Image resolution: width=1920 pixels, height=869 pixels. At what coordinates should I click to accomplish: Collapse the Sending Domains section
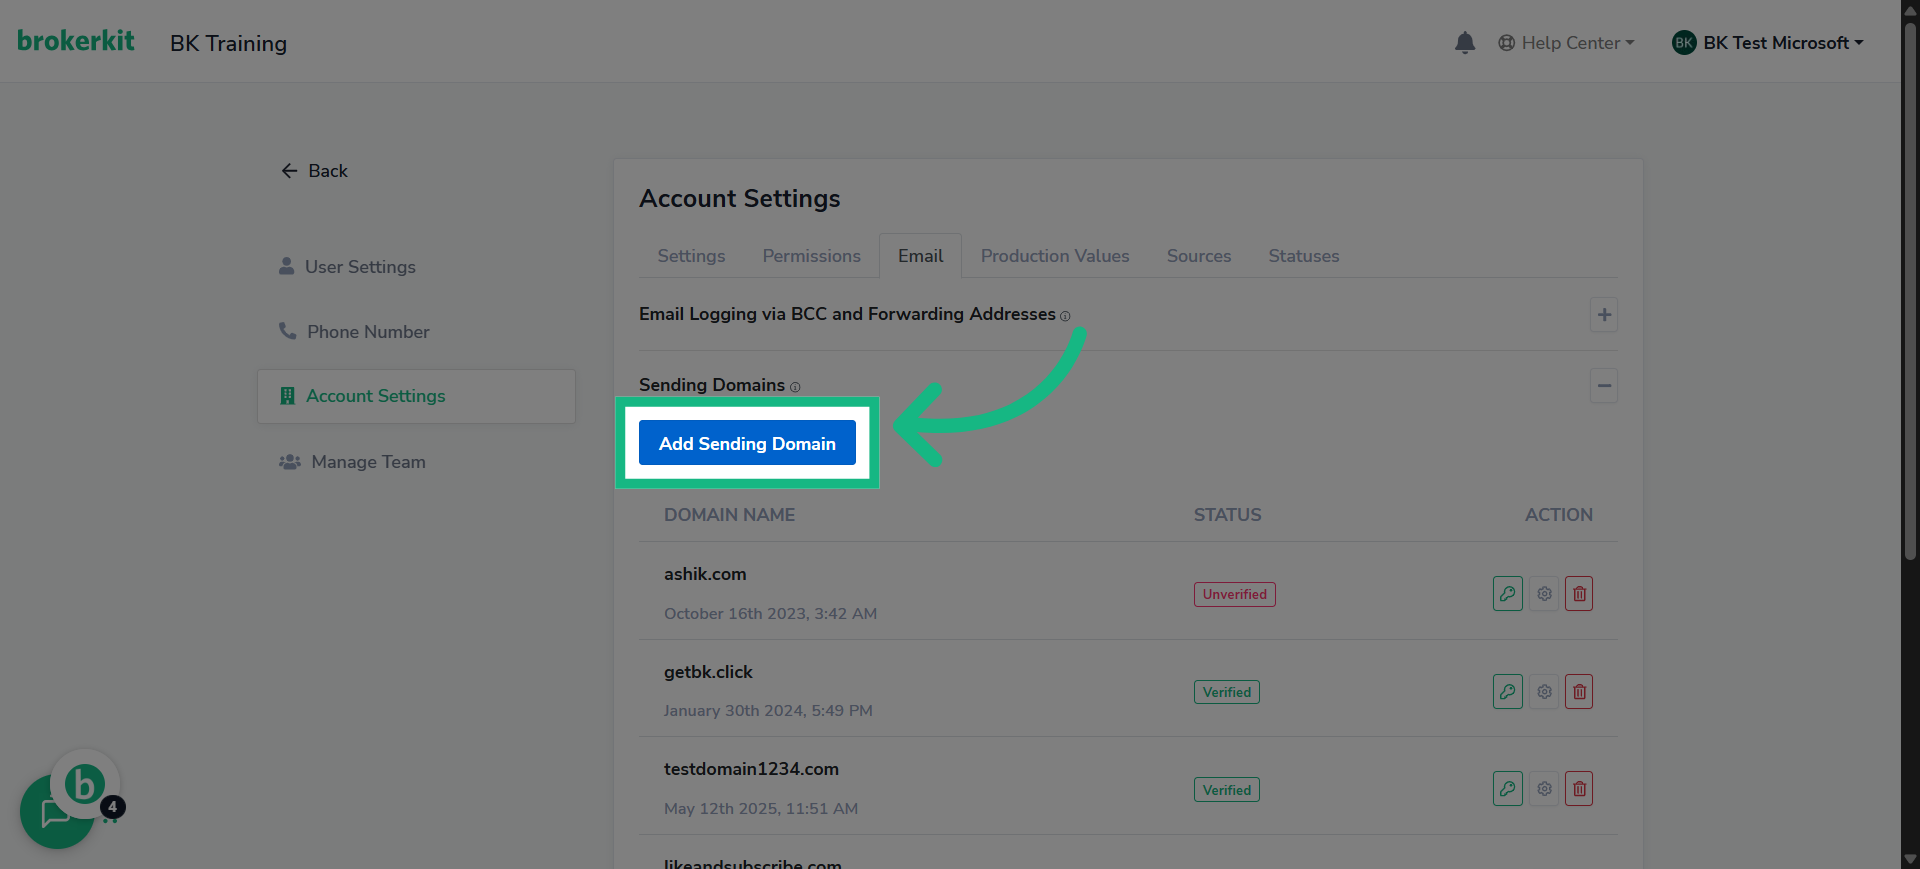point(1604,386)
